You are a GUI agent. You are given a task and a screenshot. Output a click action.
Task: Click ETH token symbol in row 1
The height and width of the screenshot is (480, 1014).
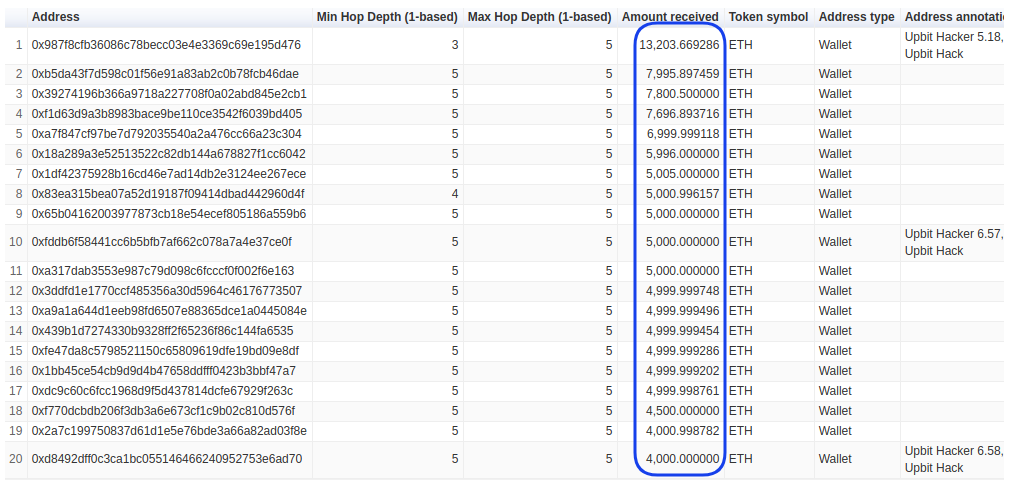(x=740, y=45)
